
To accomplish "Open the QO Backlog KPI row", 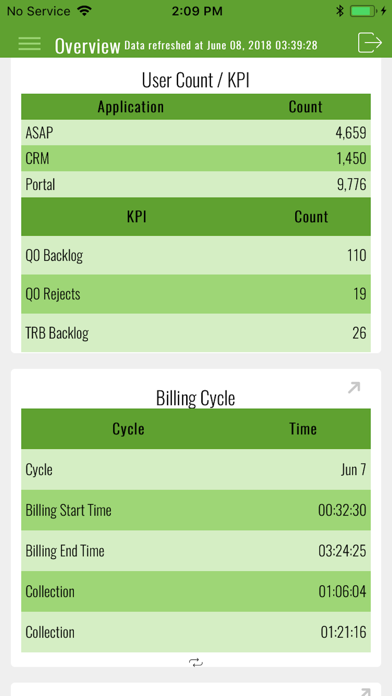I will 196,255.
